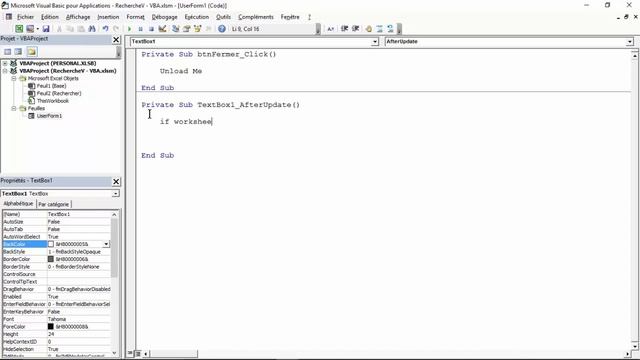Image resolution: width=640 pixels, height=360 pixels.
Task: Expand VBAProject (PERSONAL.XLSB) tree node
Action: 5,63
